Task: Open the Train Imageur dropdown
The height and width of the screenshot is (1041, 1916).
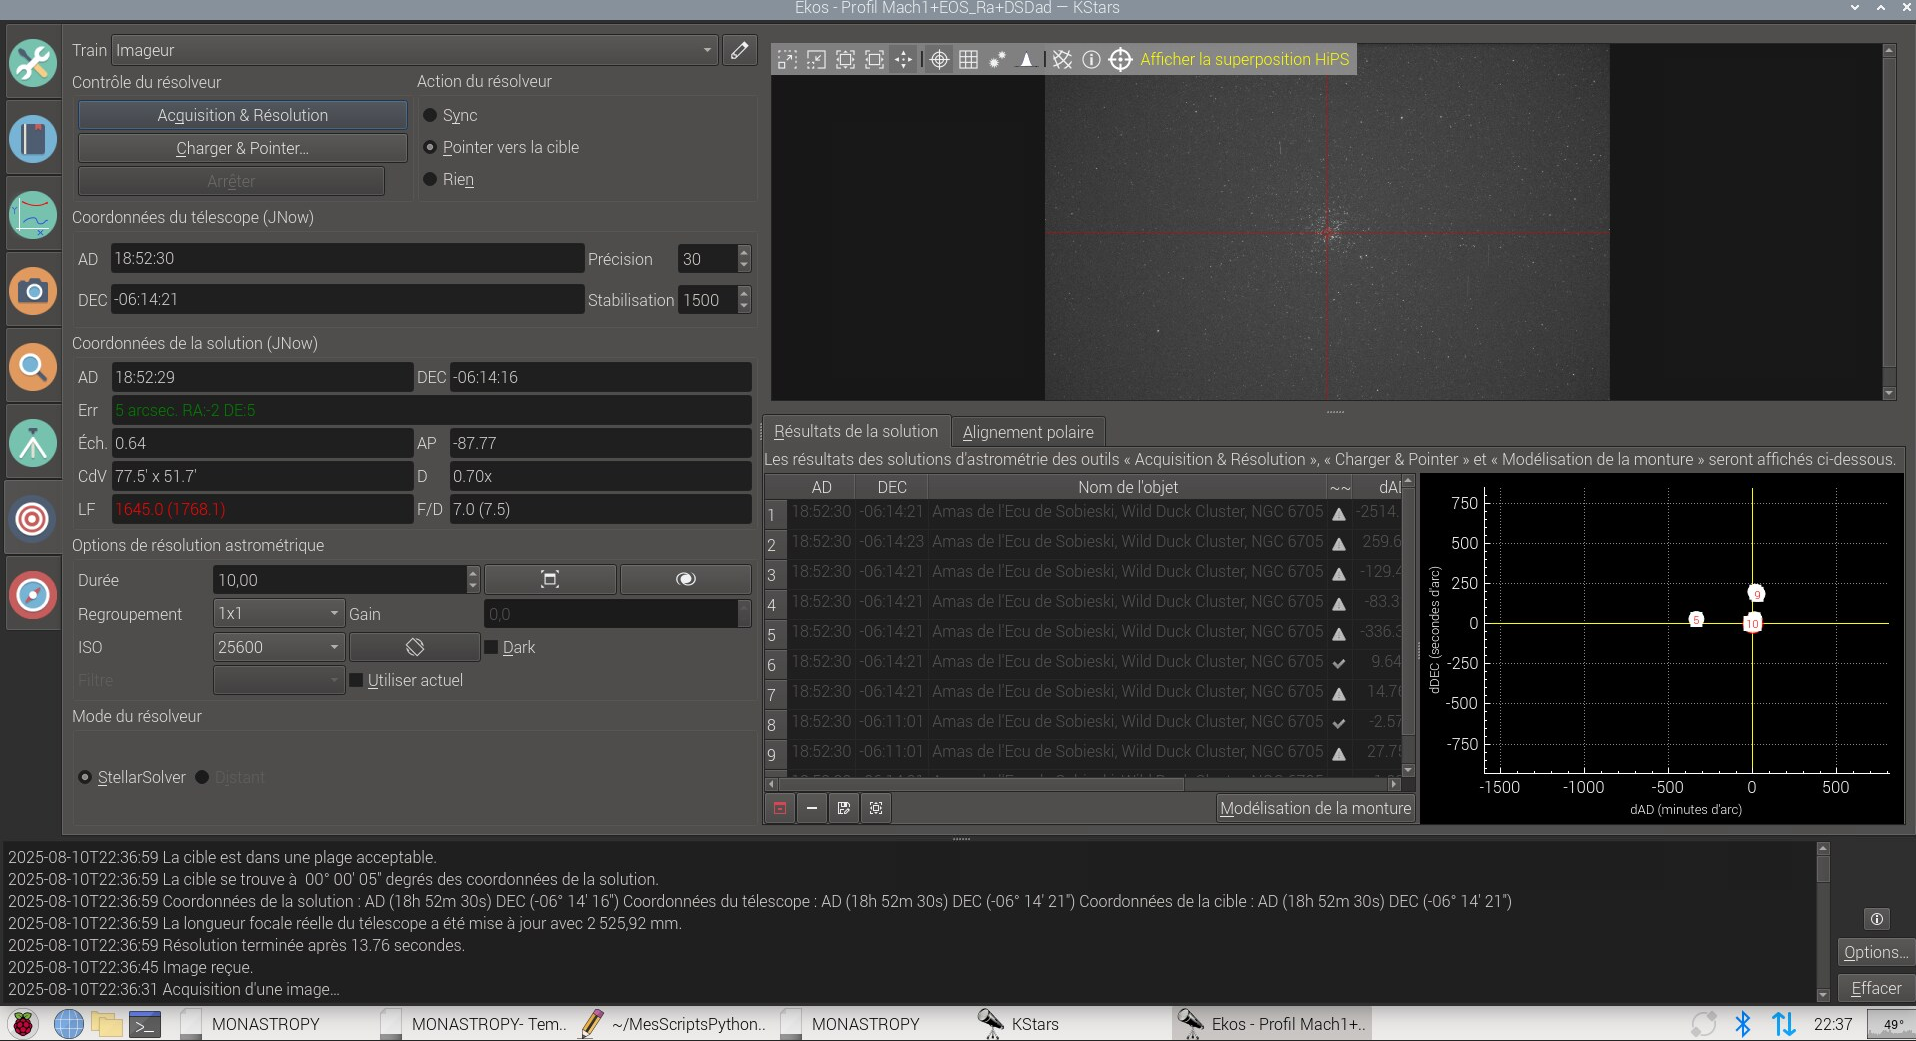Action: (414, 50)
